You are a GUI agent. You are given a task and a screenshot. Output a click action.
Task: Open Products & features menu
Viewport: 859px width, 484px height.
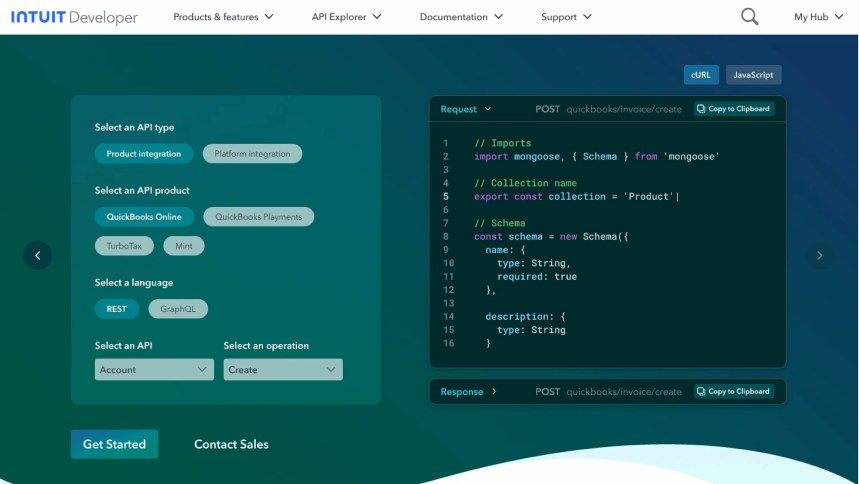(x=223, y=17)
